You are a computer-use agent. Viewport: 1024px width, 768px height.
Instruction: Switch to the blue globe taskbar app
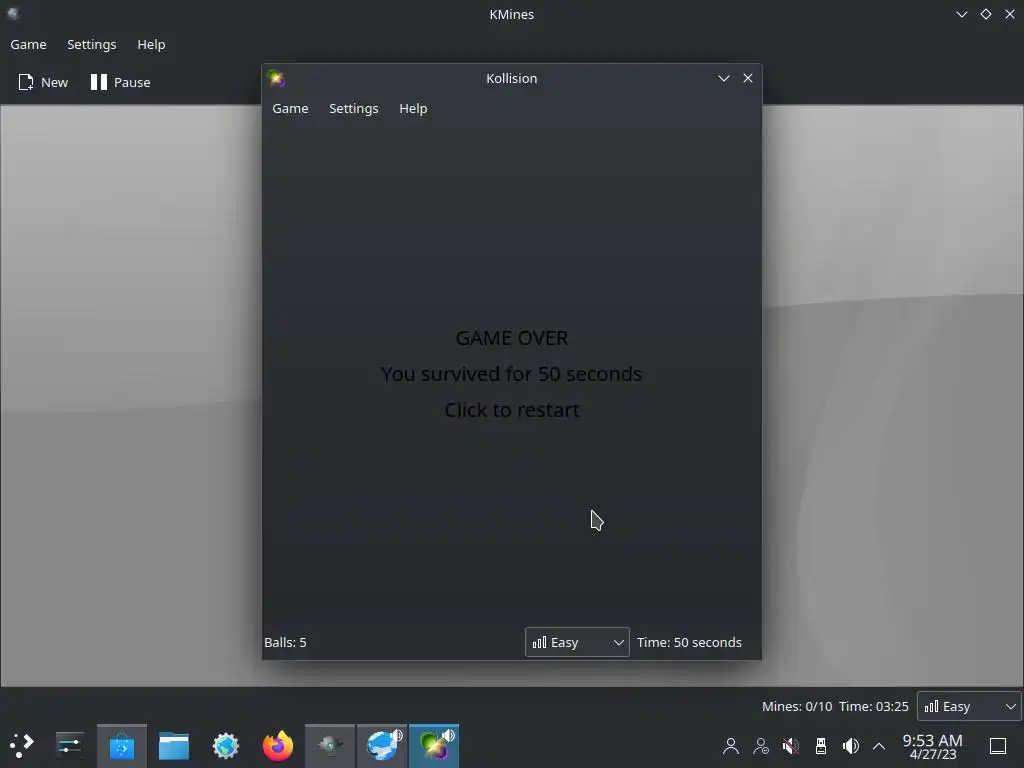coord(382,746)
